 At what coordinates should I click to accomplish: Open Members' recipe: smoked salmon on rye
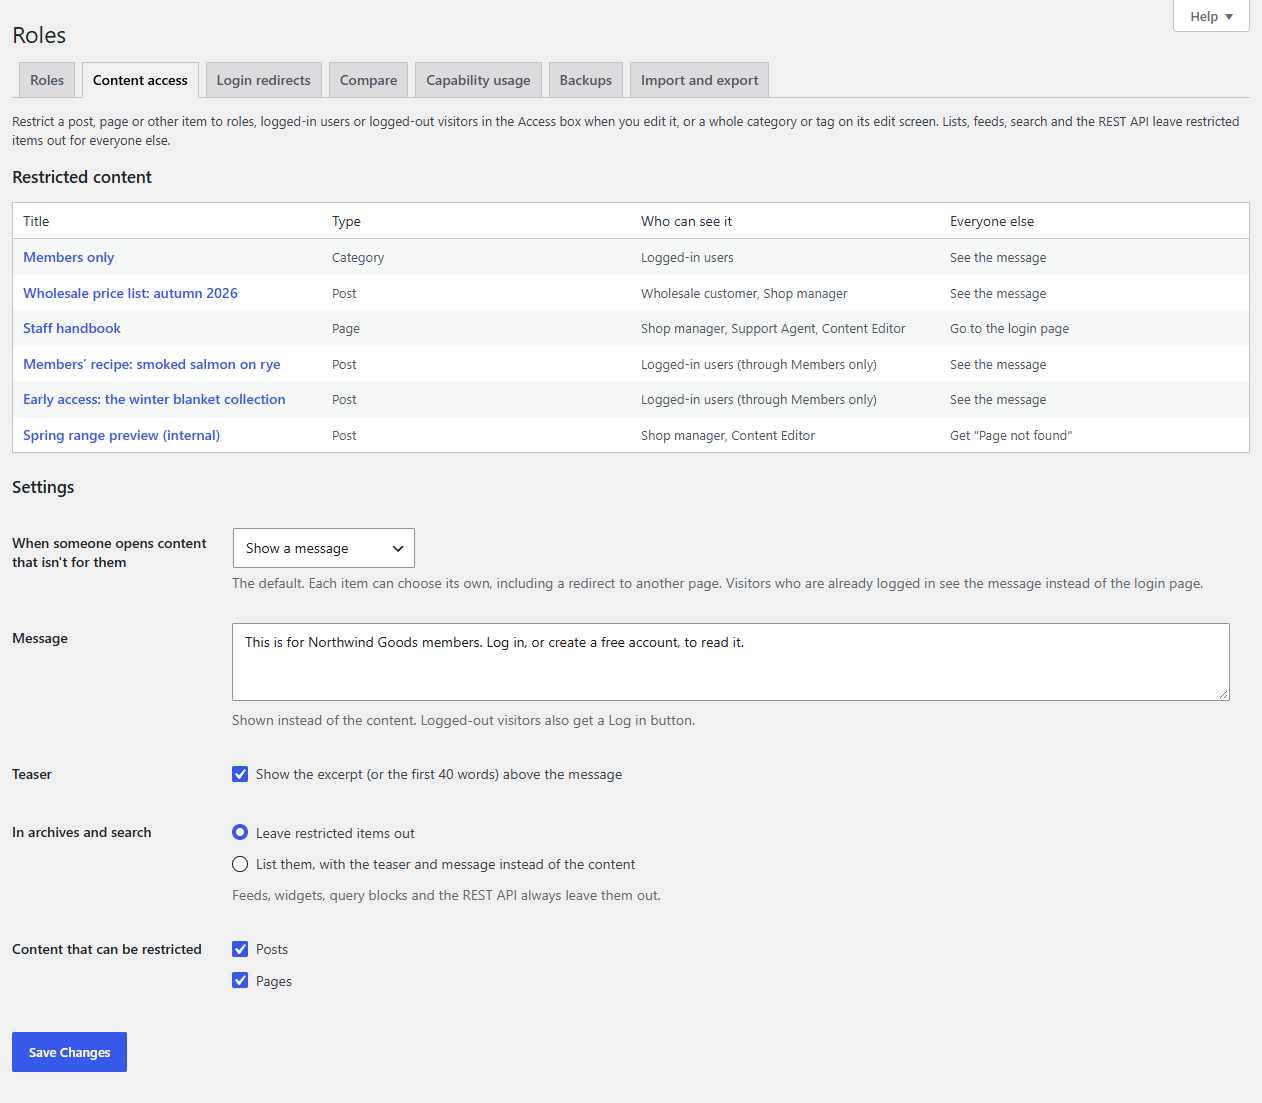coord(152,364)
